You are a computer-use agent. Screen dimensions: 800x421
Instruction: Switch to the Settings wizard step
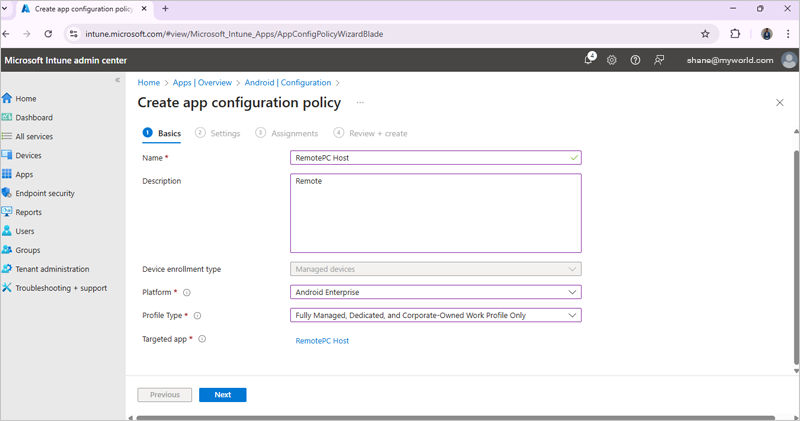pos(218,133)
